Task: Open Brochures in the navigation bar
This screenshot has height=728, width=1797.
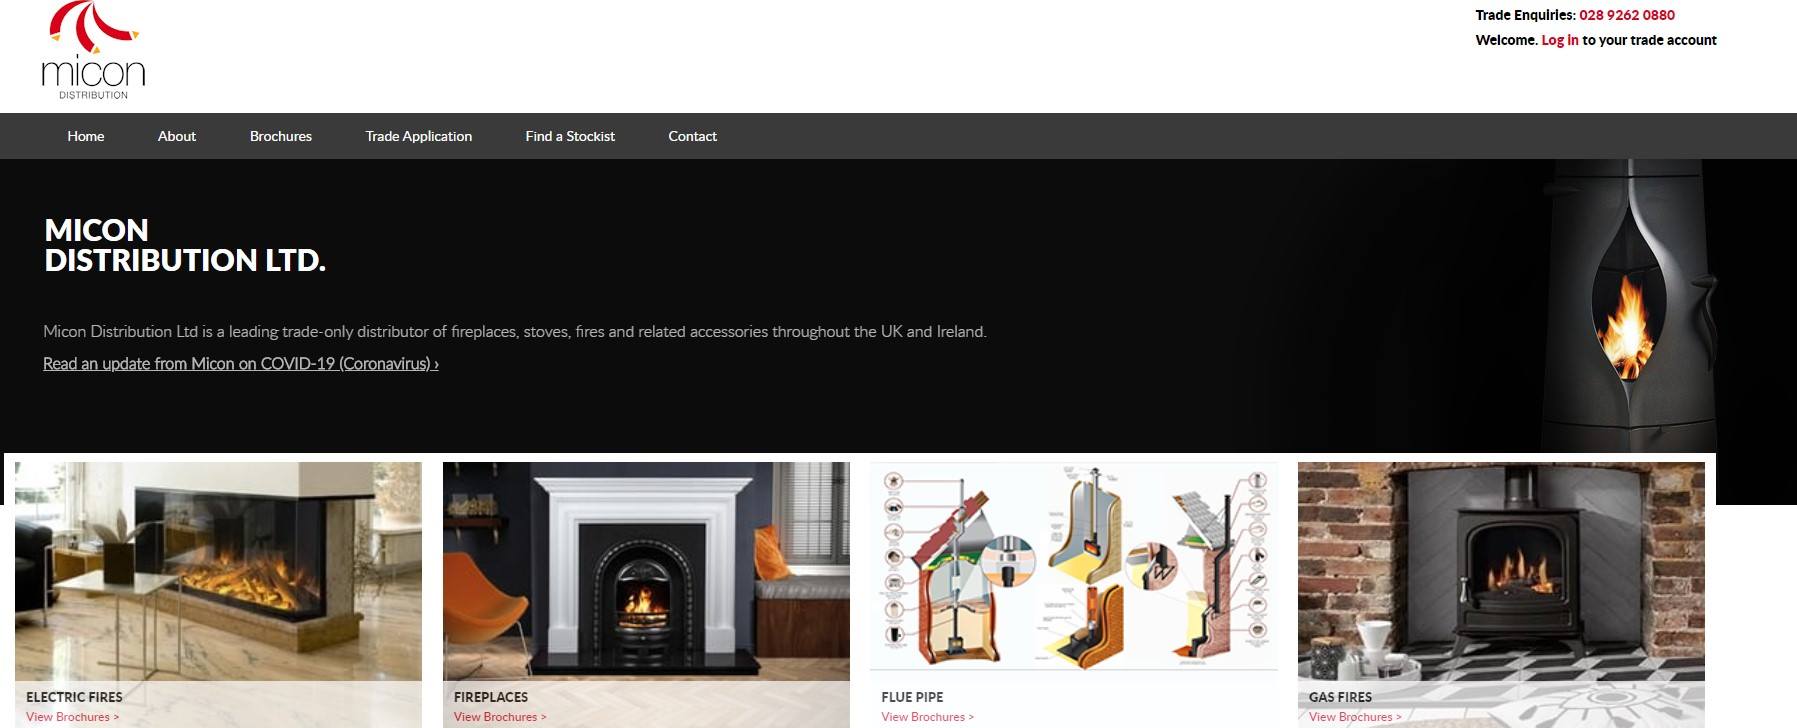Action: tap(281, 136)
